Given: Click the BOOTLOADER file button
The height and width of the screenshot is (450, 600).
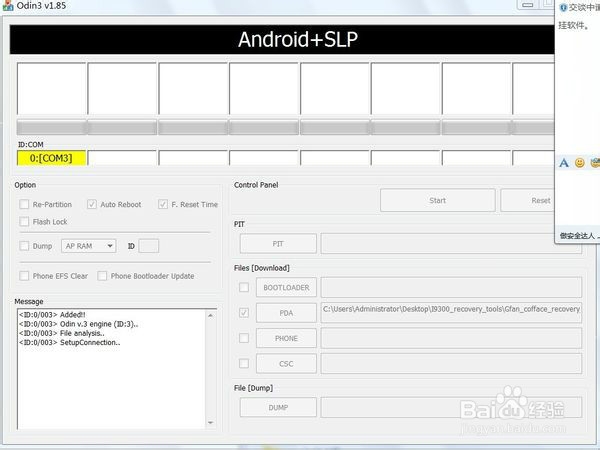Looking at the screenshot, I should (286, 287).
